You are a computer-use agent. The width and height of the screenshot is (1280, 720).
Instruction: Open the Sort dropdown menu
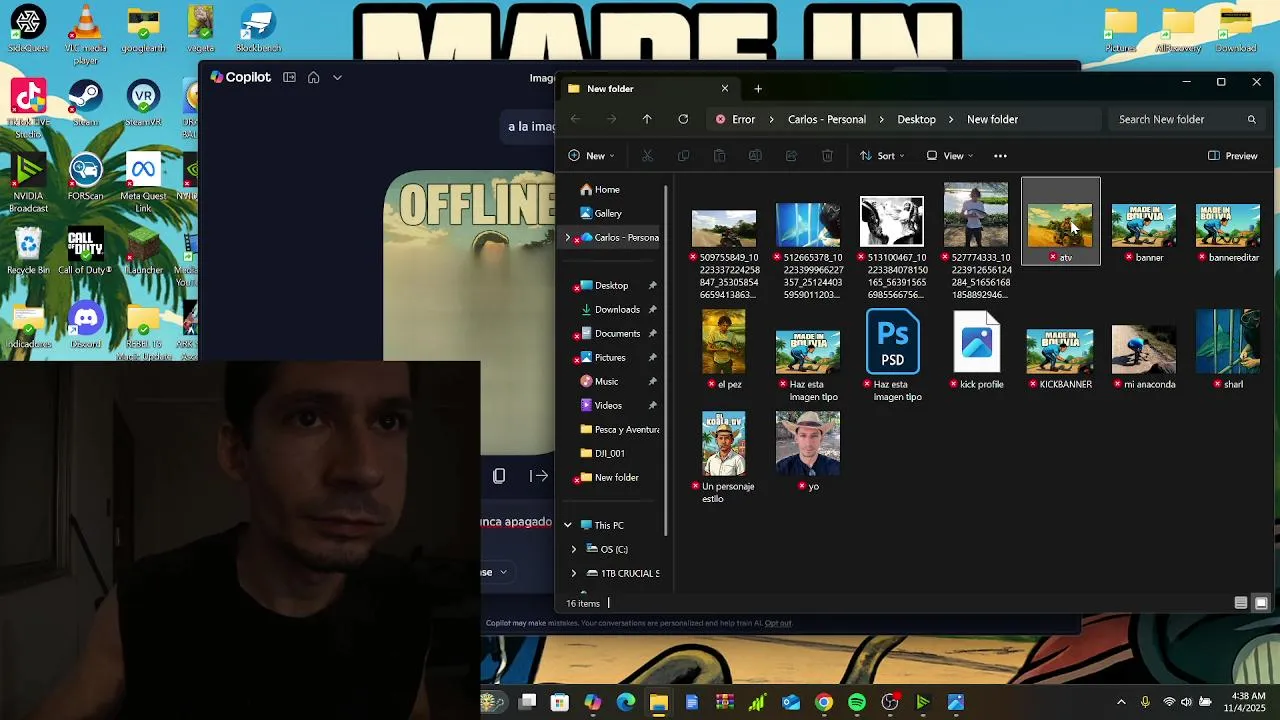pyautogui.click(x=882, y=156)
